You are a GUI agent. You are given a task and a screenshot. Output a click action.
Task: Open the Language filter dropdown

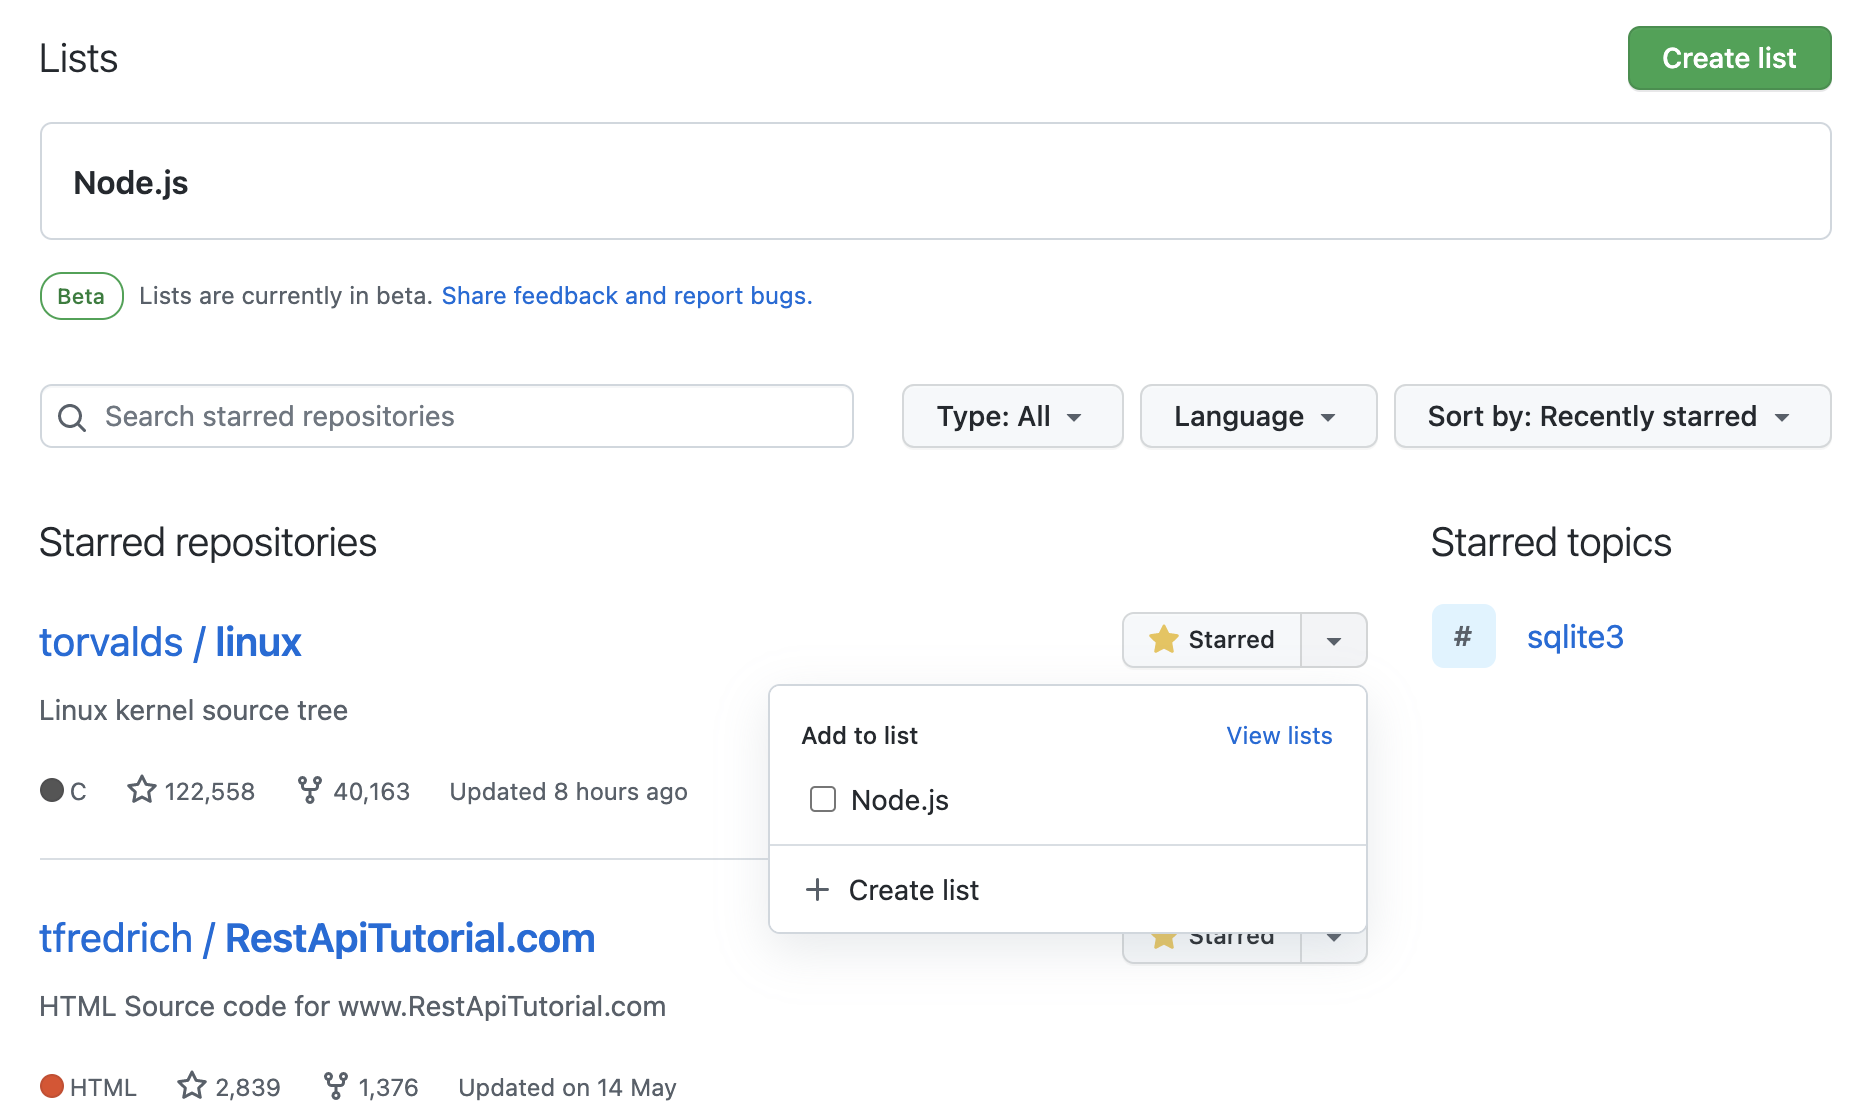click(x=1258, y=416)
